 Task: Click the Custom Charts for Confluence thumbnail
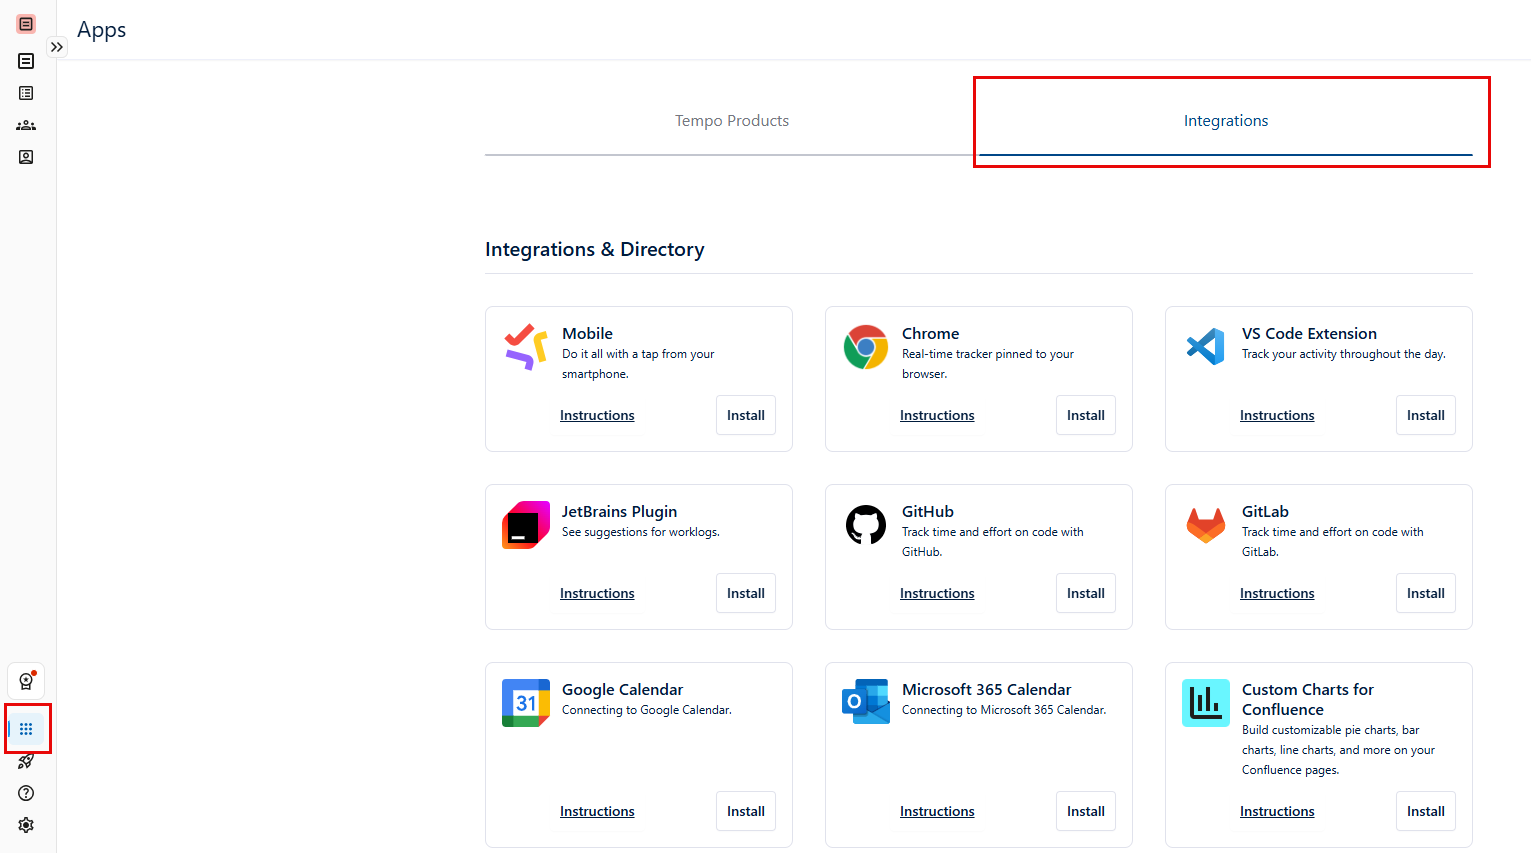click(1205, 702)
